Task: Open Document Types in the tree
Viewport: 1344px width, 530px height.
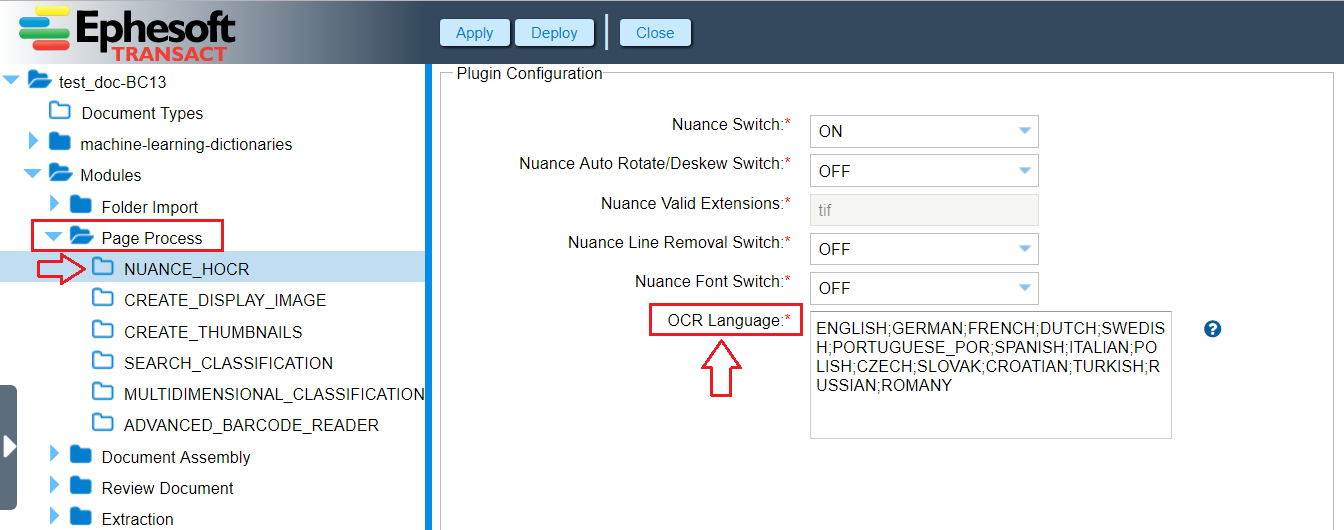Action: click(142, 113)
